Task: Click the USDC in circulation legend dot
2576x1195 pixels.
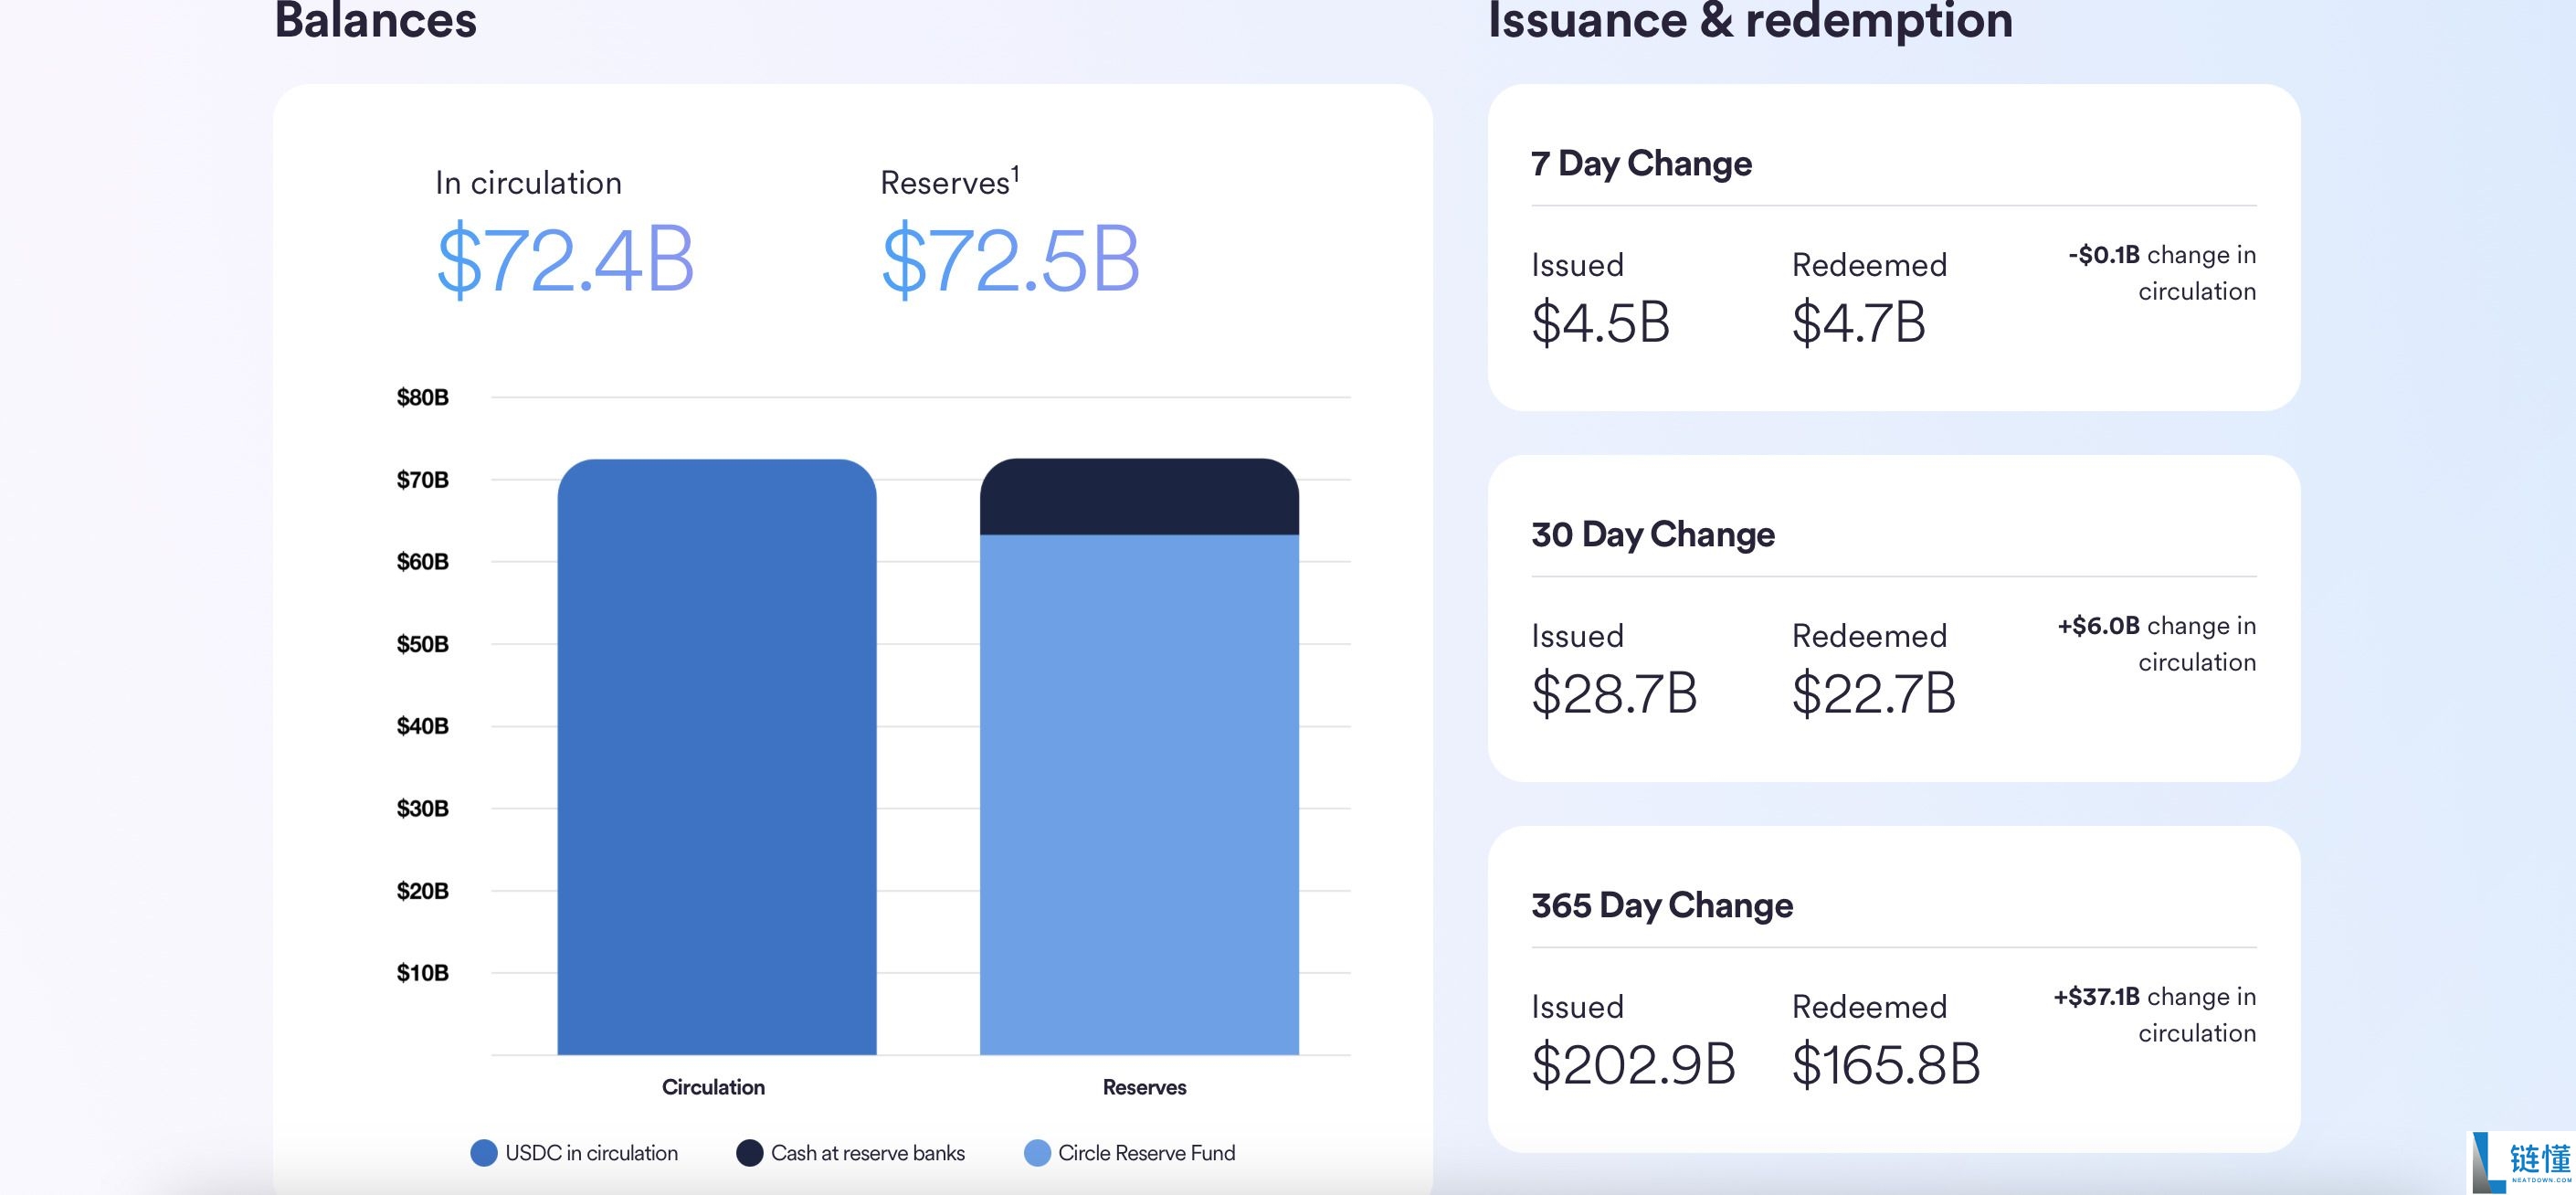Action: [484, 1153]
